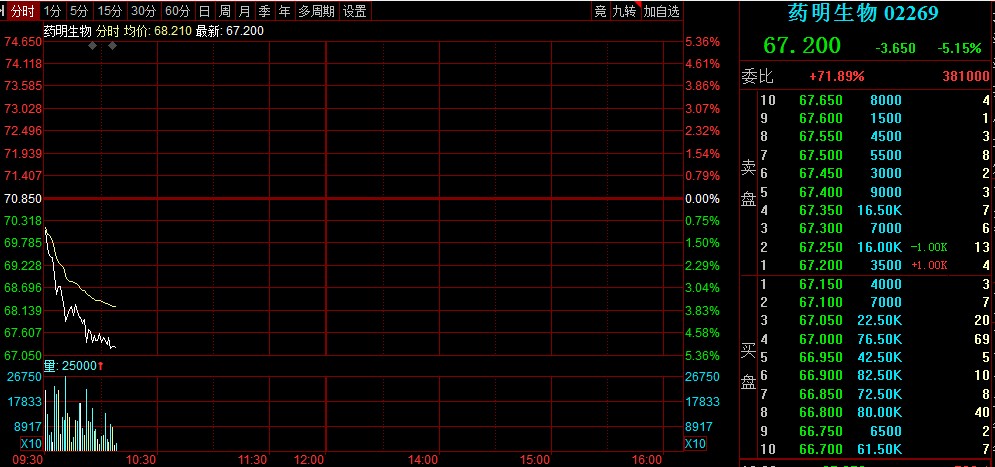The height and width of the screenshot is (467, 995).
Task: Click the -1.00K change at sell level 2
Action: [929, 247]
